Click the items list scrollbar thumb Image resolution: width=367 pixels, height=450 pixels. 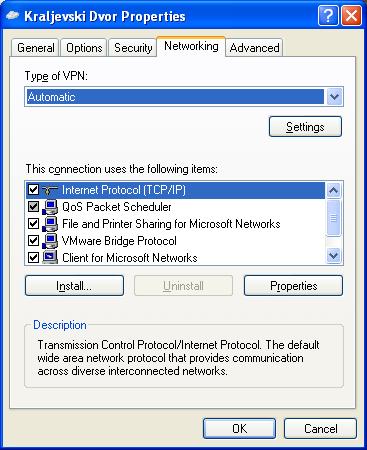[x=333, y=218]
